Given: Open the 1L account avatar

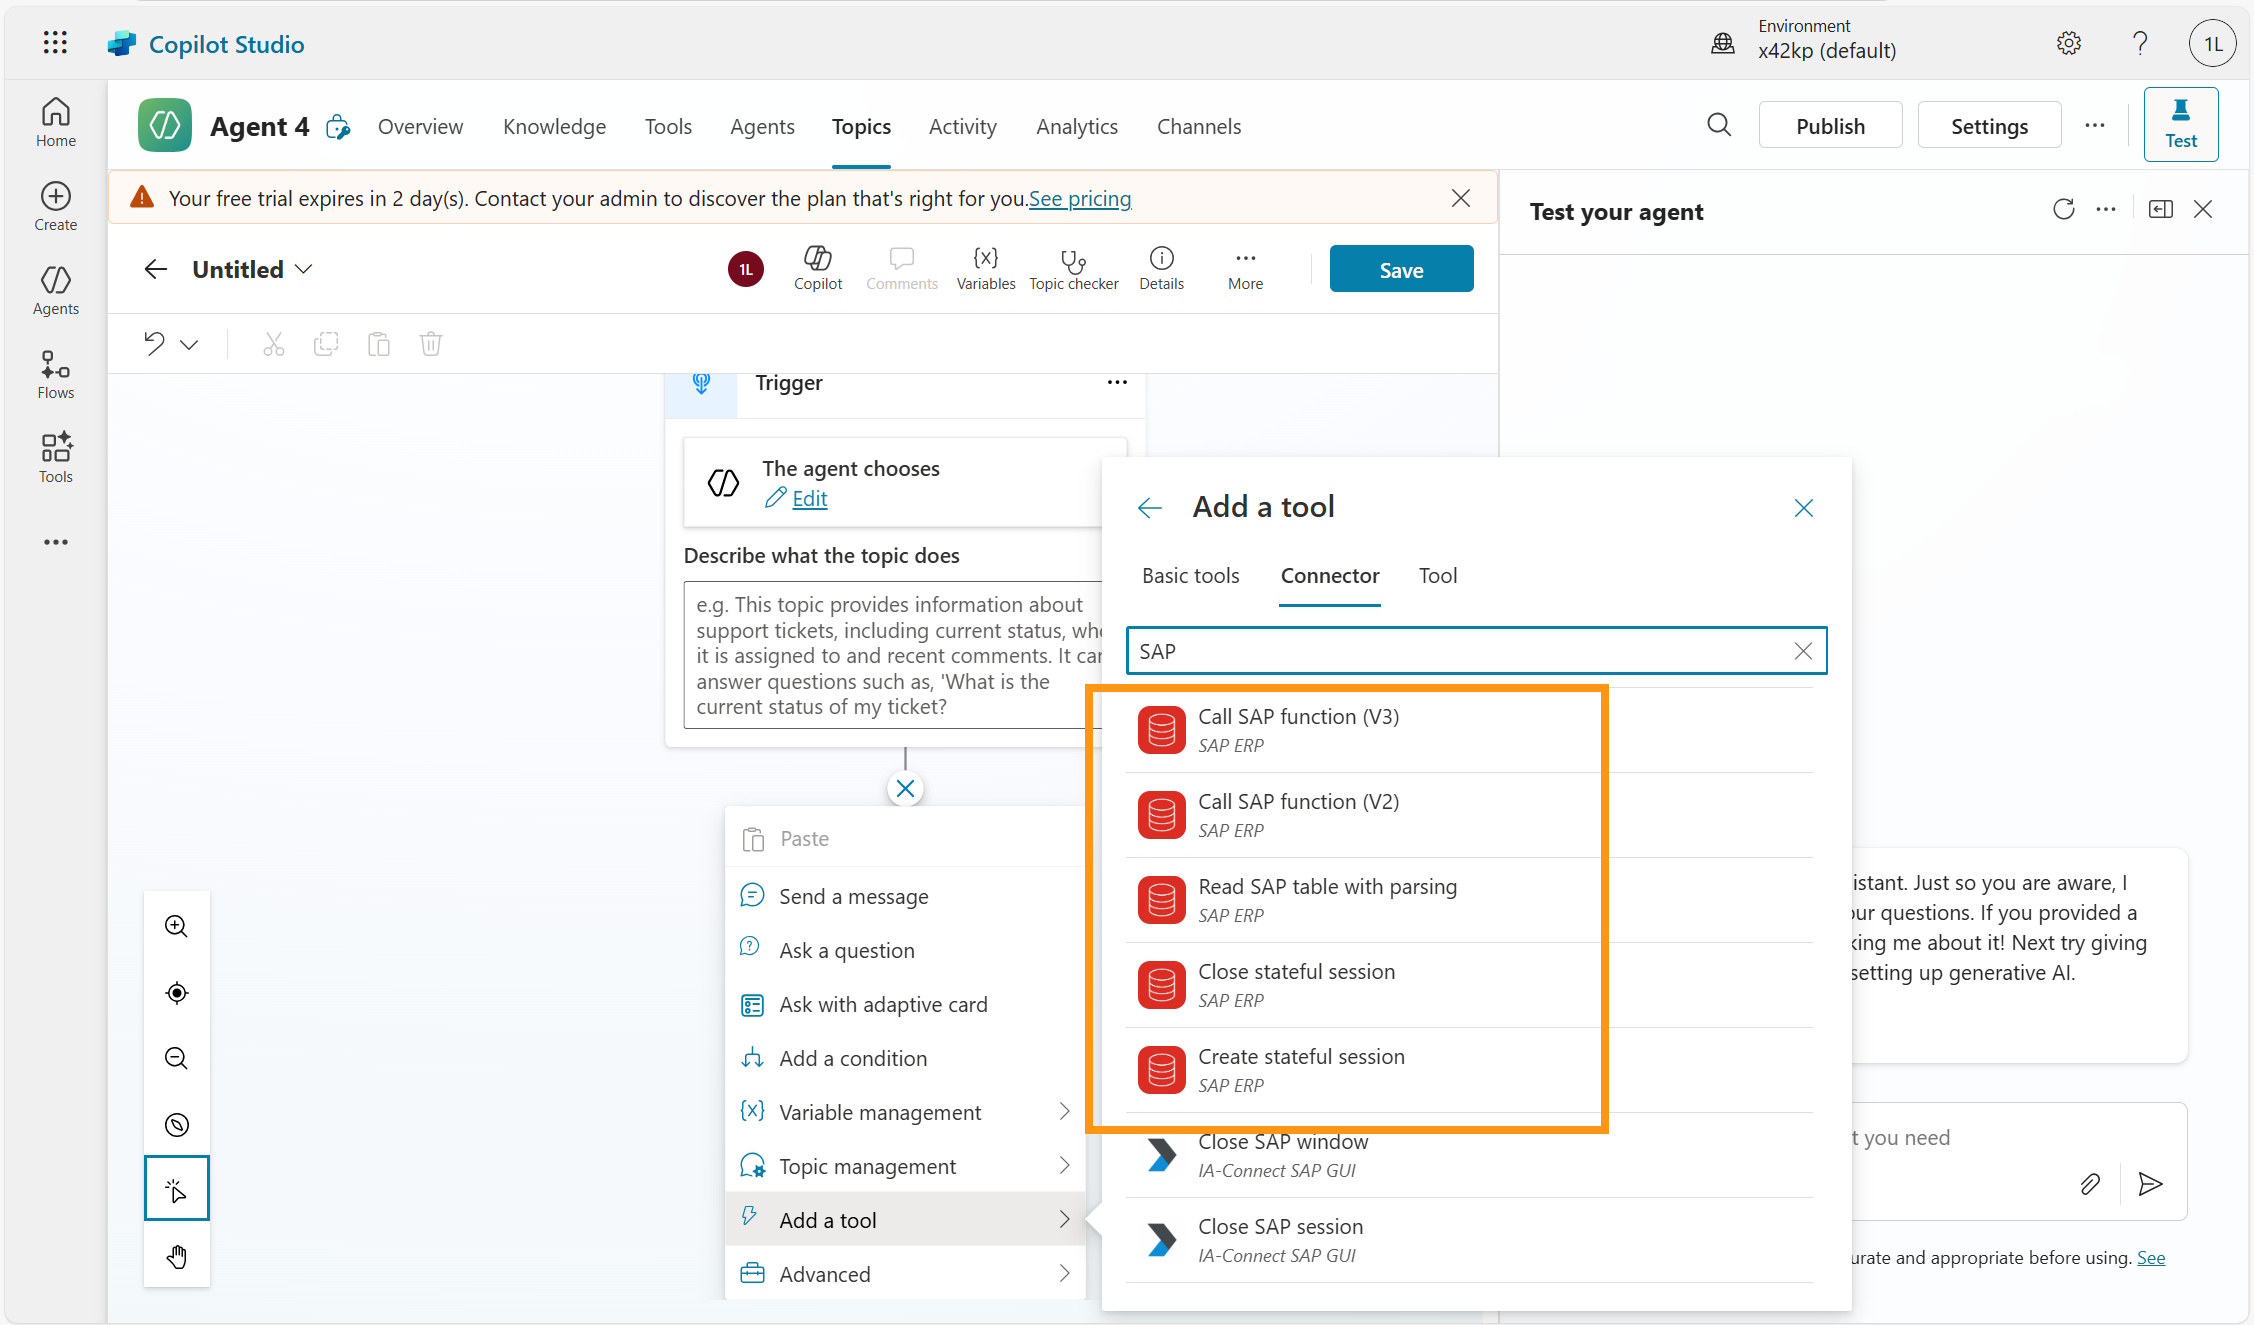Looking at the screenshot, I should pyautogui.click(x=2213, y=43).
